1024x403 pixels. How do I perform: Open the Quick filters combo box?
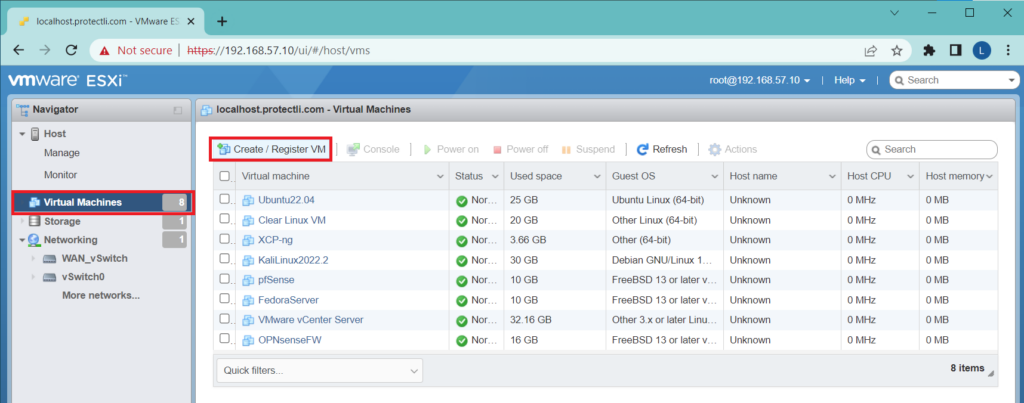319,370
